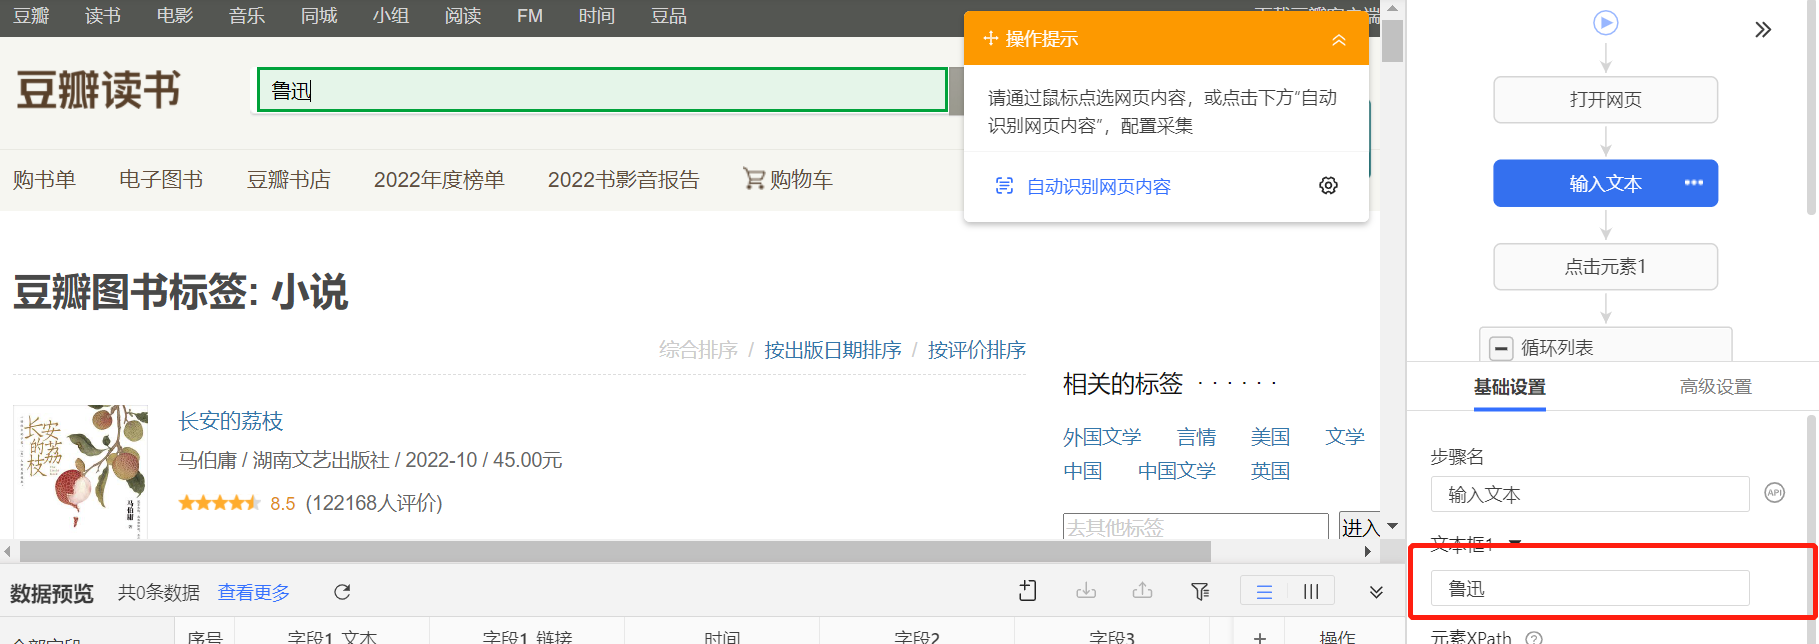The height and width of the screenshot is (644, 1819).
Task: Click the 元素XPath help question icon
Action: [1534, 638]
